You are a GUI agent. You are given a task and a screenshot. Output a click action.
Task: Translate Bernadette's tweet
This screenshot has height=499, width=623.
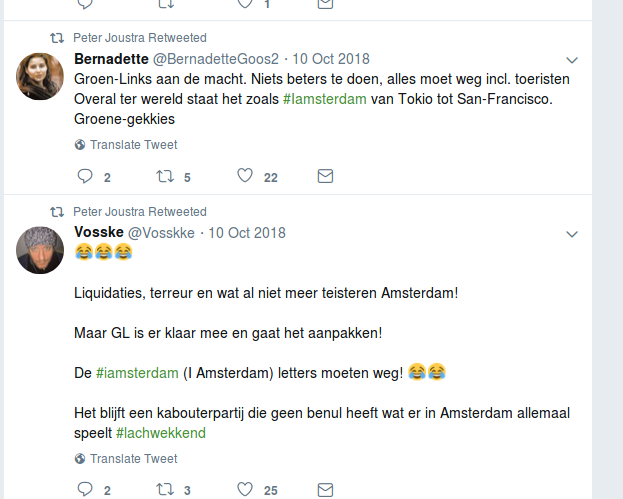point(133,145)
